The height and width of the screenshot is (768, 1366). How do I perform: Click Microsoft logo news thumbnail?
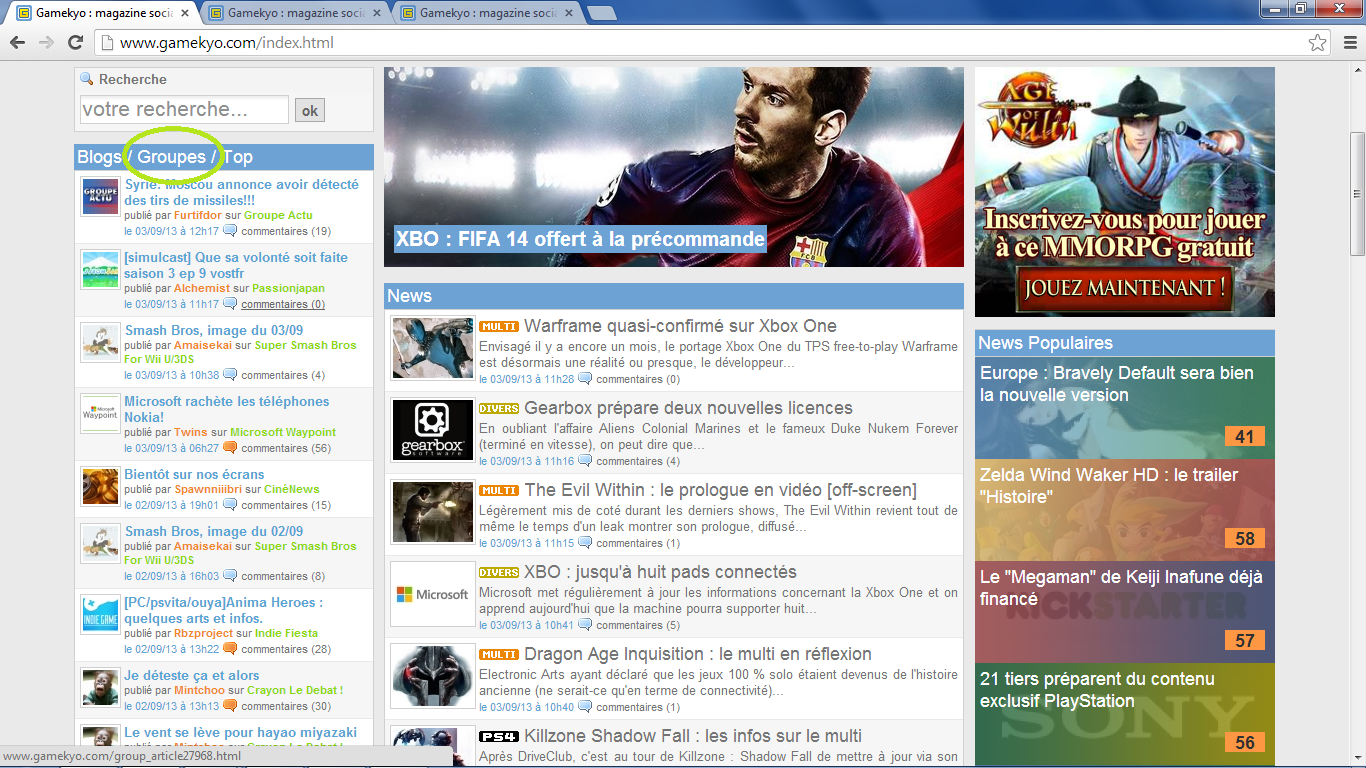coord(432,594)
